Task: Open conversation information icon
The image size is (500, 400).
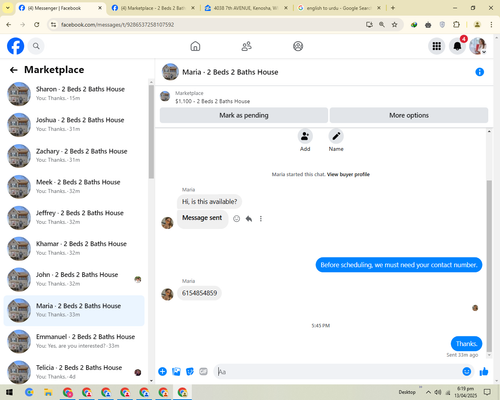Action: pos(479,72)
